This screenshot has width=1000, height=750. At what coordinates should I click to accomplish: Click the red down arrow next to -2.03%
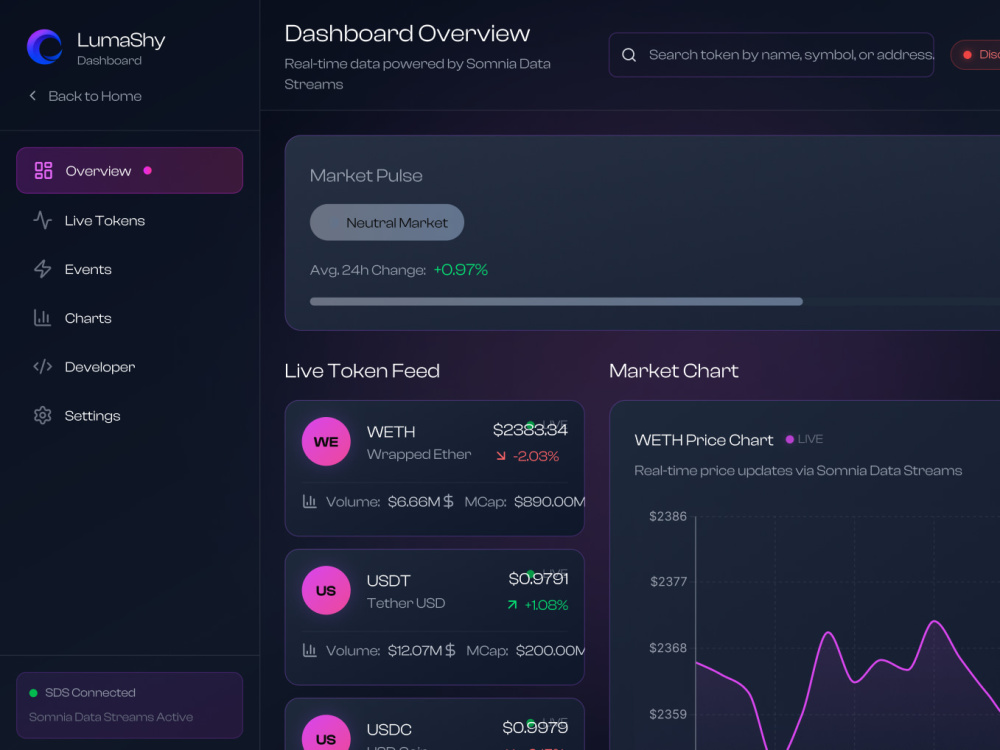point(501,456)
